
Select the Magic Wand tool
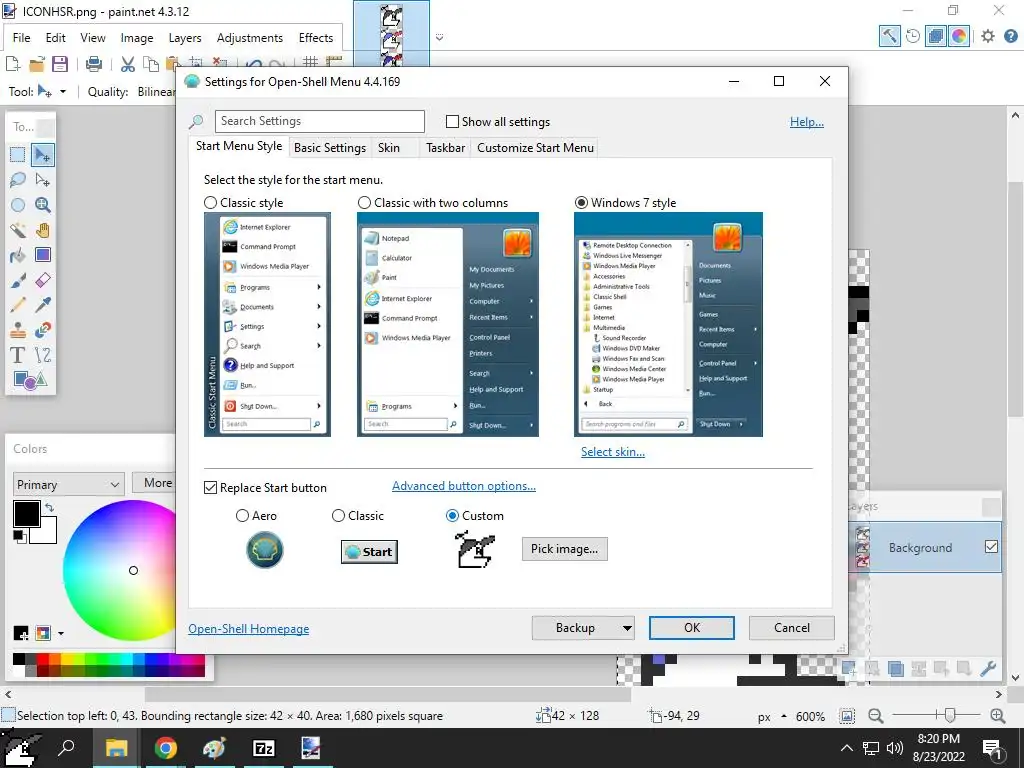point(18,230)
